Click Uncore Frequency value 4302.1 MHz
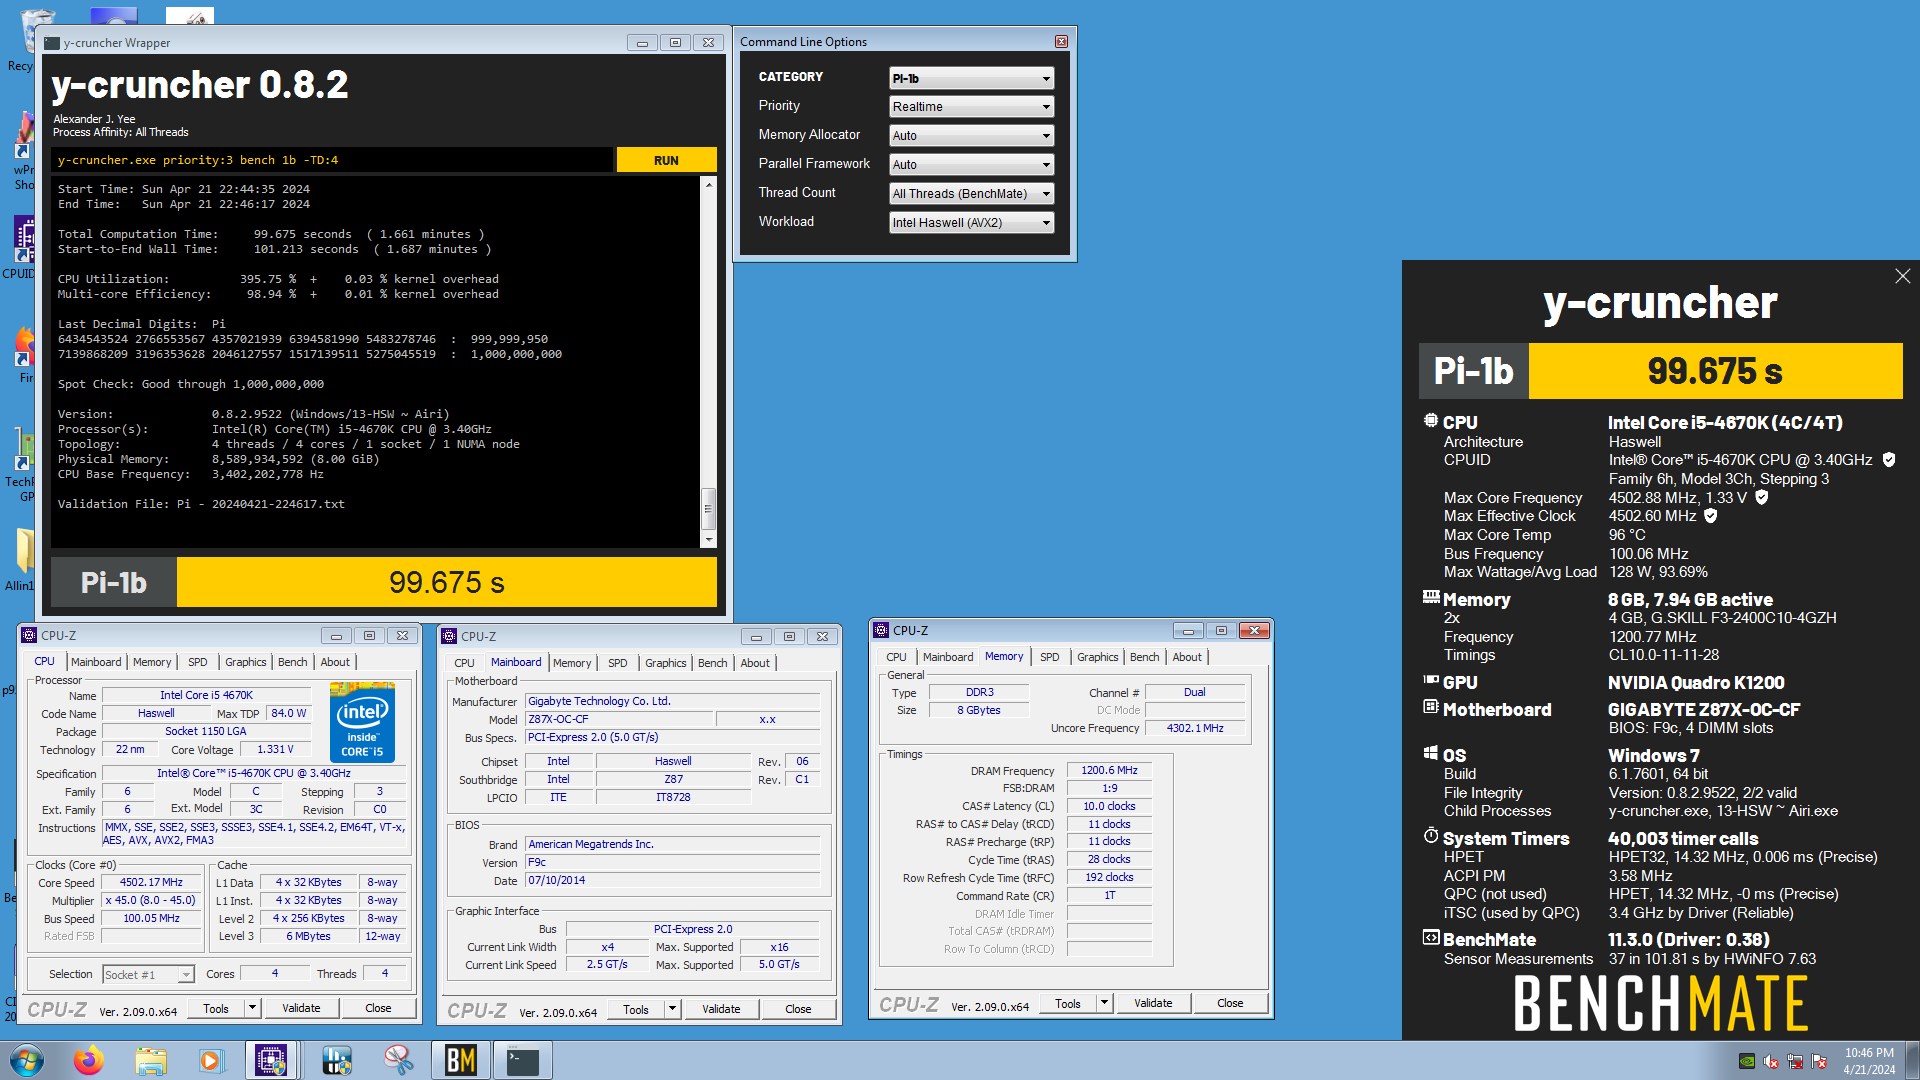This screenshot has width=1920, height=1080. (x=1195, y=728)
